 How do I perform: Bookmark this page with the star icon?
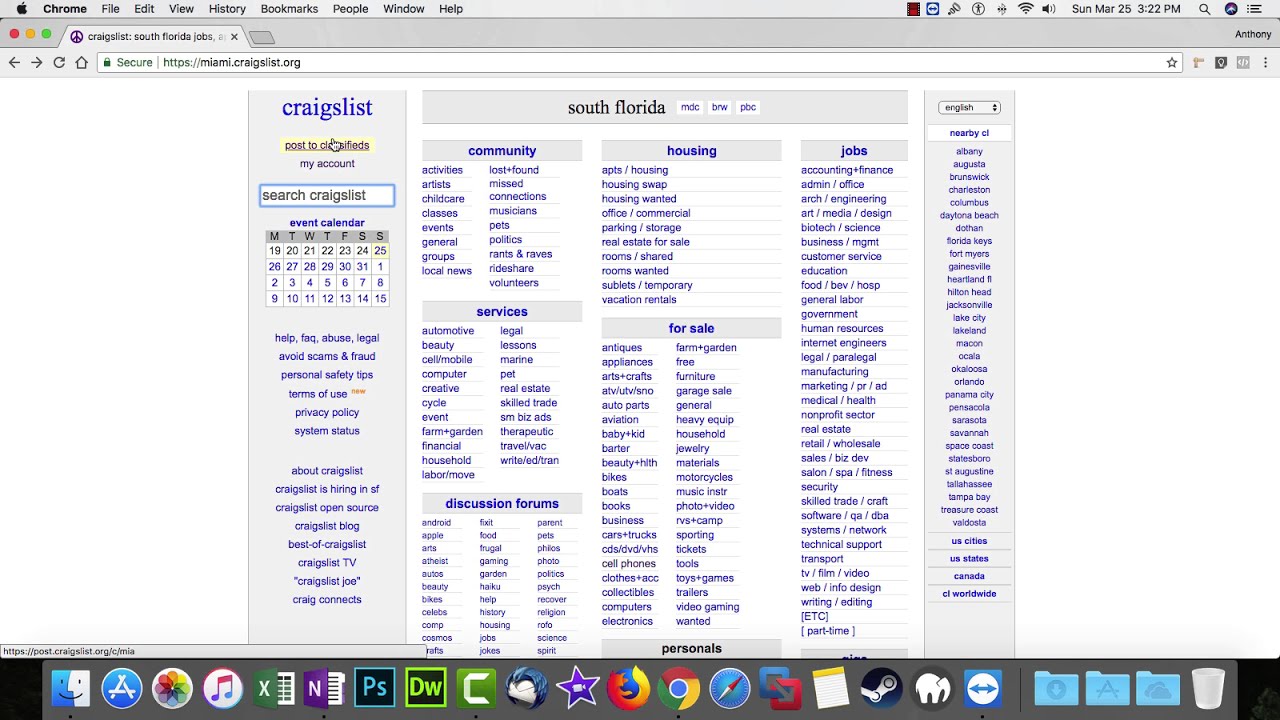pos(1172,62)
